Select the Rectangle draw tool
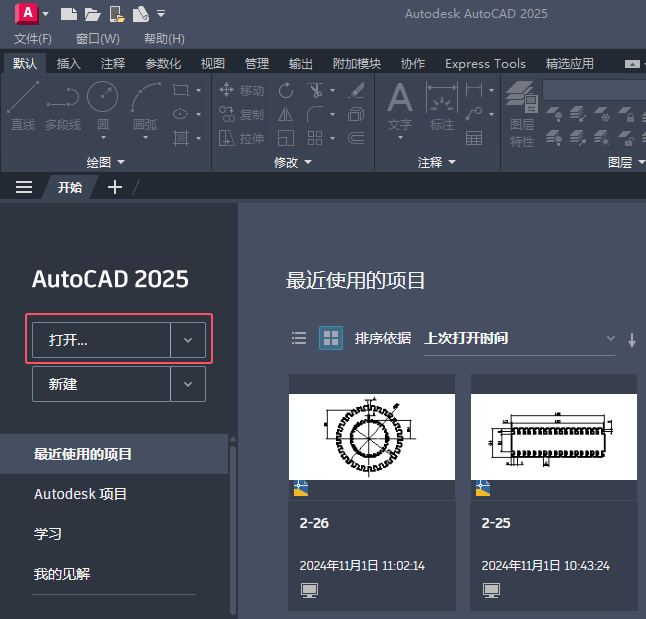The width and height of the screenshot is (646, 619). pos(181,90)
